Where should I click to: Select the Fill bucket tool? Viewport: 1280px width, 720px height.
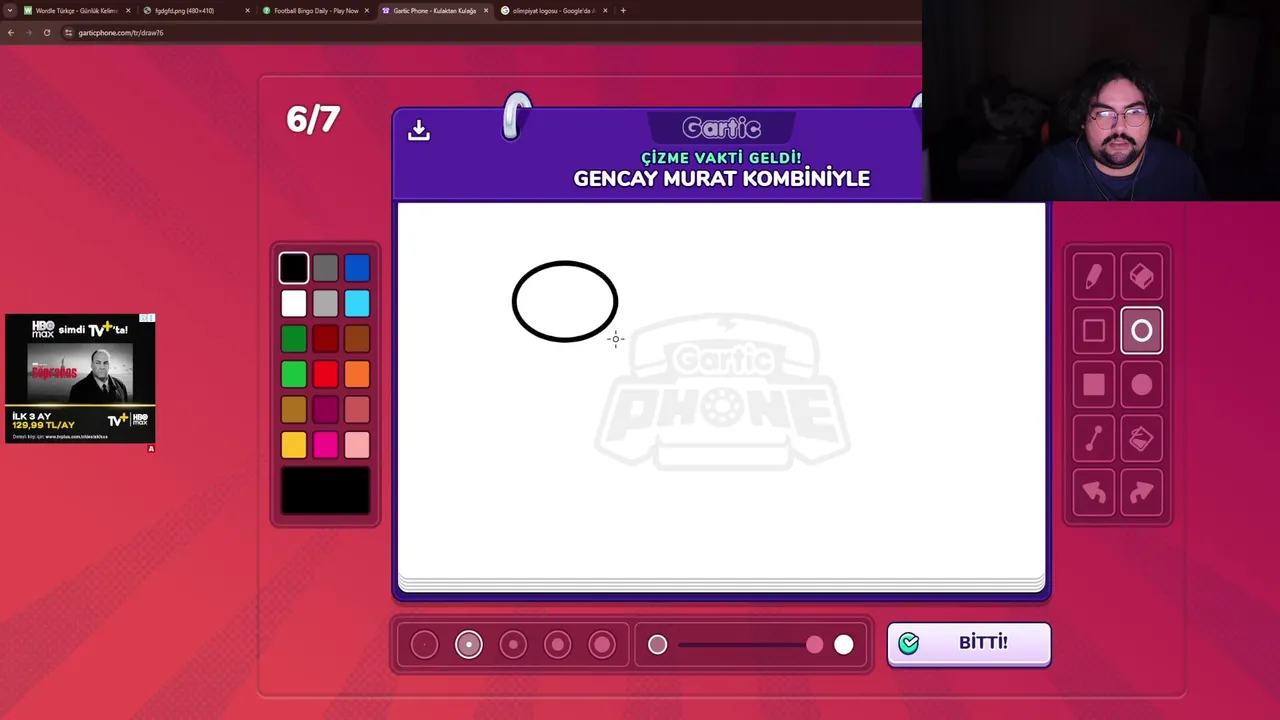[x=1141, y=439]
